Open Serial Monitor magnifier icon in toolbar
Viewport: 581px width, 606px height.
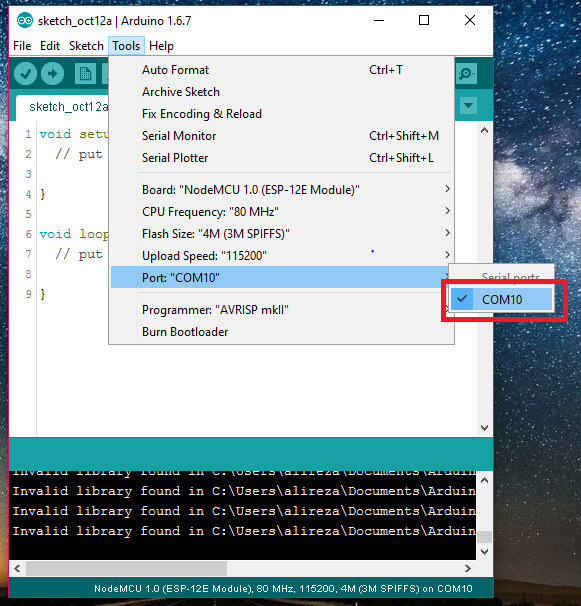466,73
